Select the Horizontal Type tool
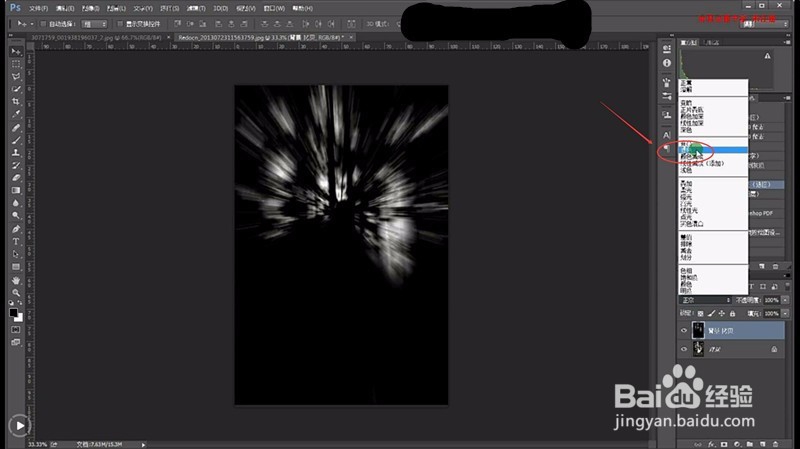 pyautogui.click(x=16, y=241)
